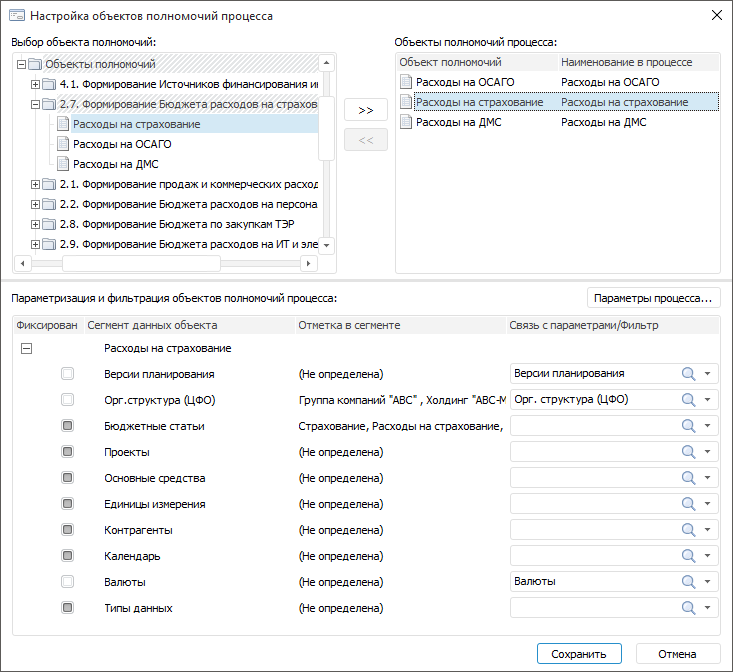Click the magnifier icon in the Валюты row
Image resolution: width=733 pixels, height=672 pixels.
[x=688, y=581]
